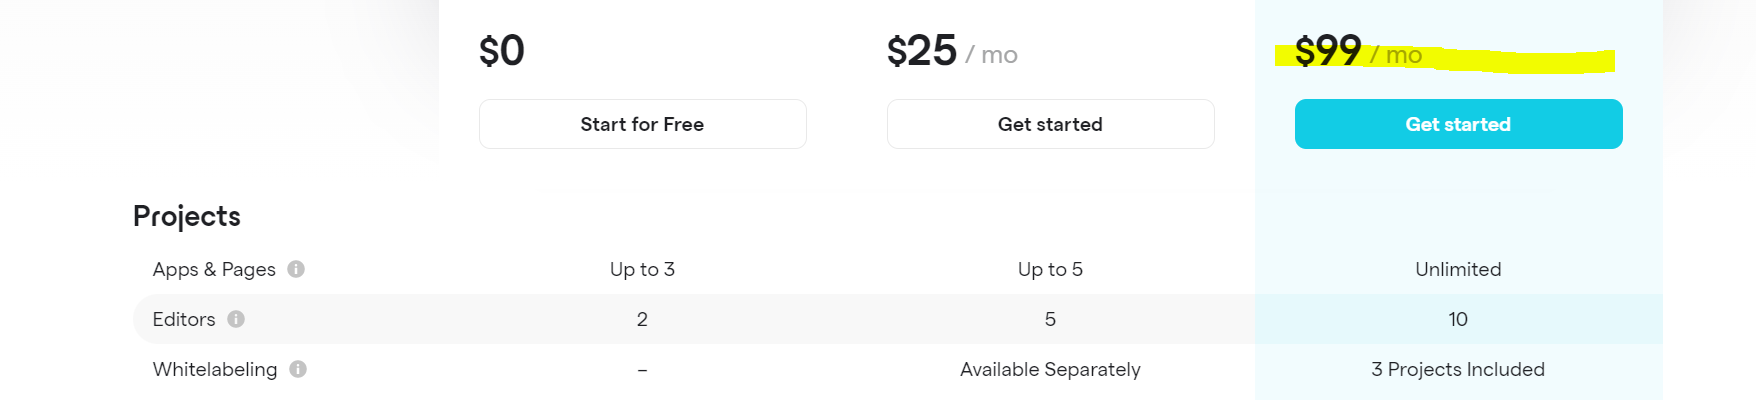Click the blue Get started button
The width and height of the screenshot is (1756, 400).
click(x=1458, y=124)
